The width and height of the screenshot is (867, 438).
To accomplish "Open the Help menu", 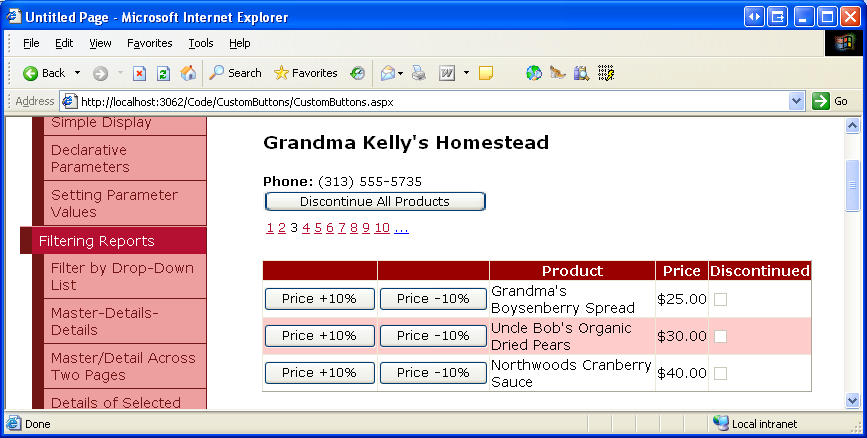I will (239, 43).
